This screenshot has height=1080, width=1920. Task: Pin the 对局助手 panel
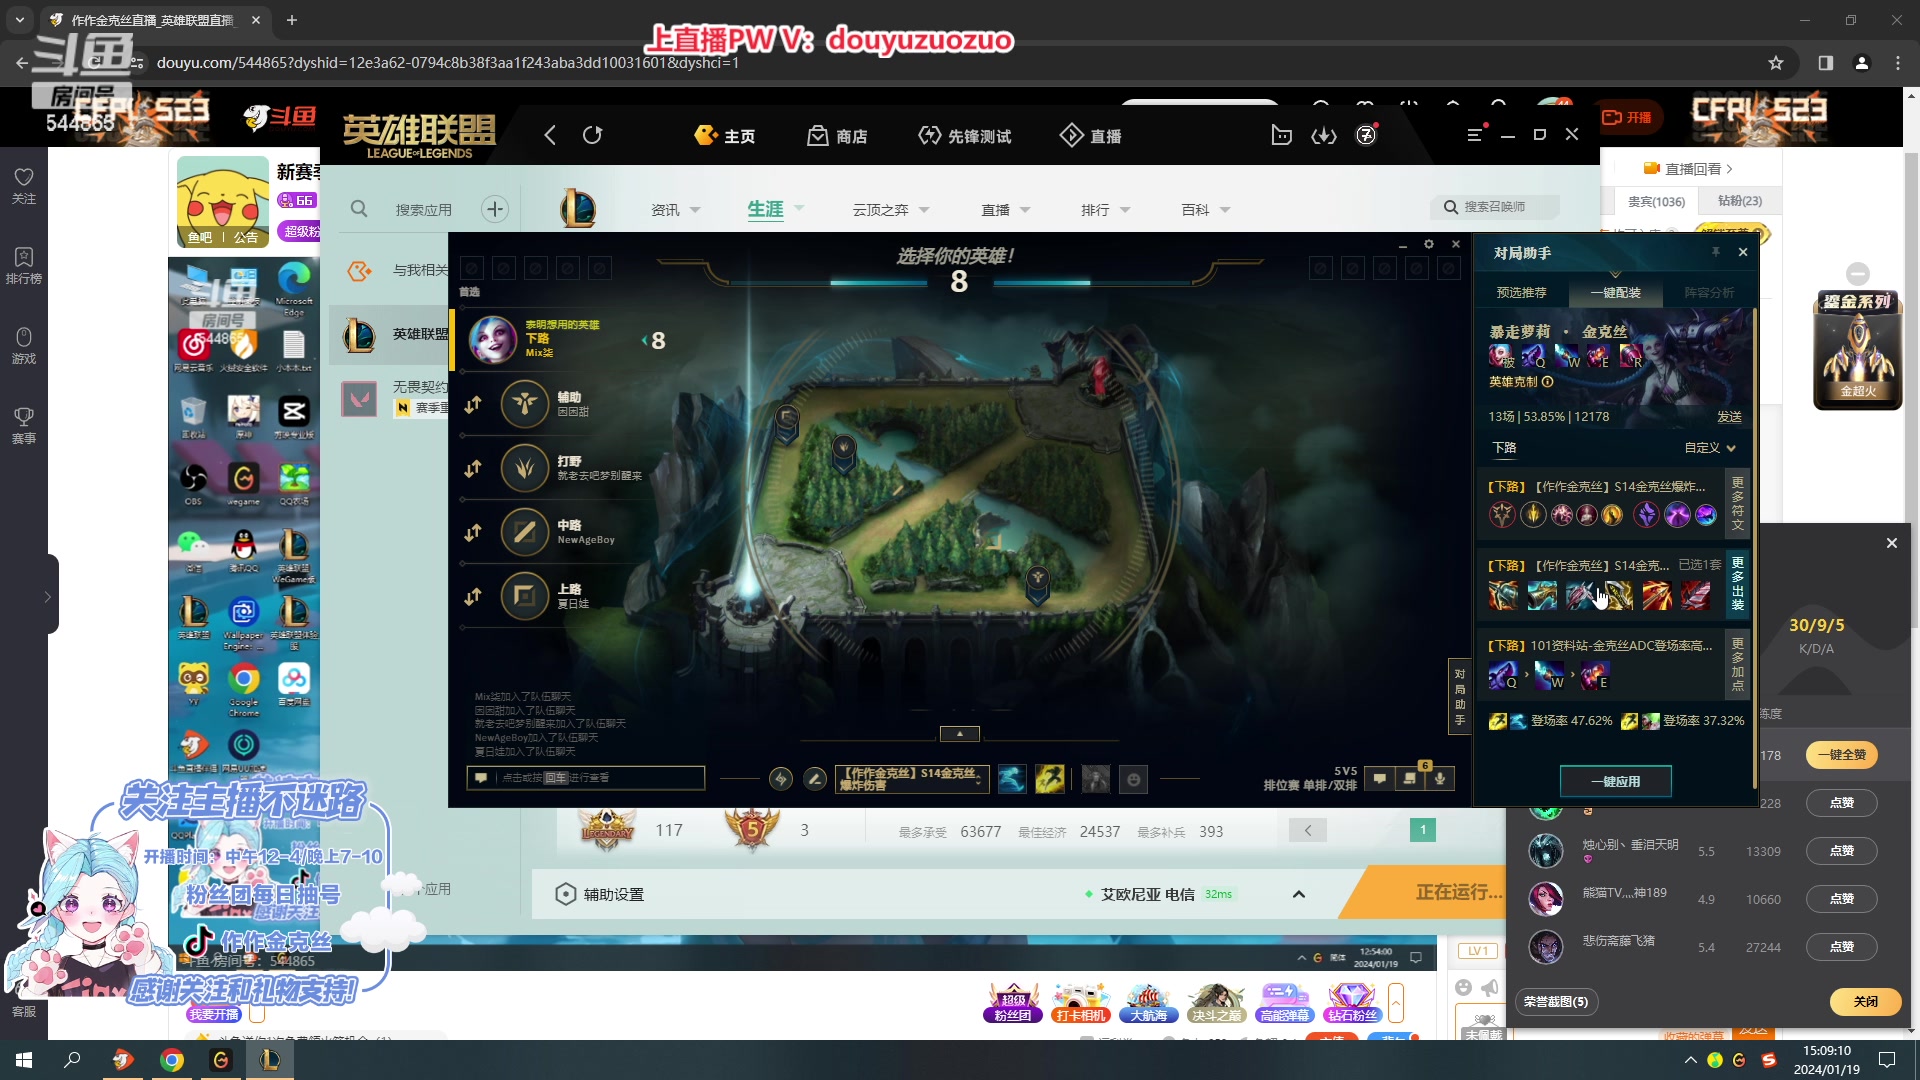1715,252
